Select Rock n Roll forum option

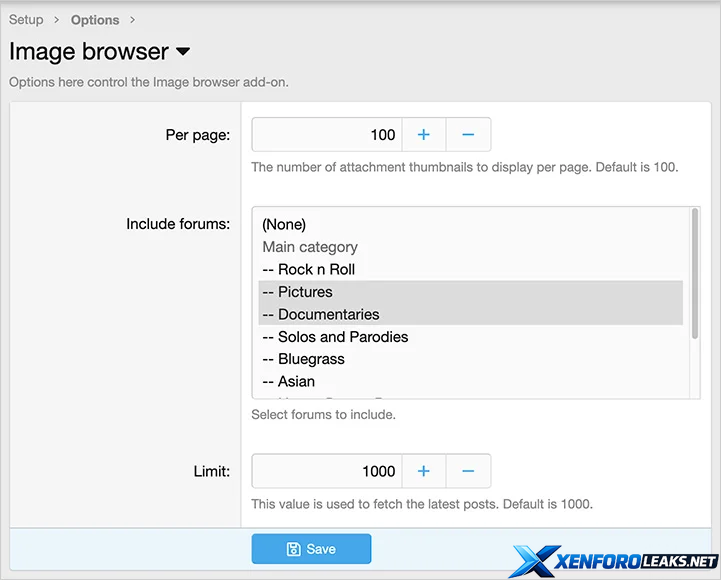tap(308, 269)
